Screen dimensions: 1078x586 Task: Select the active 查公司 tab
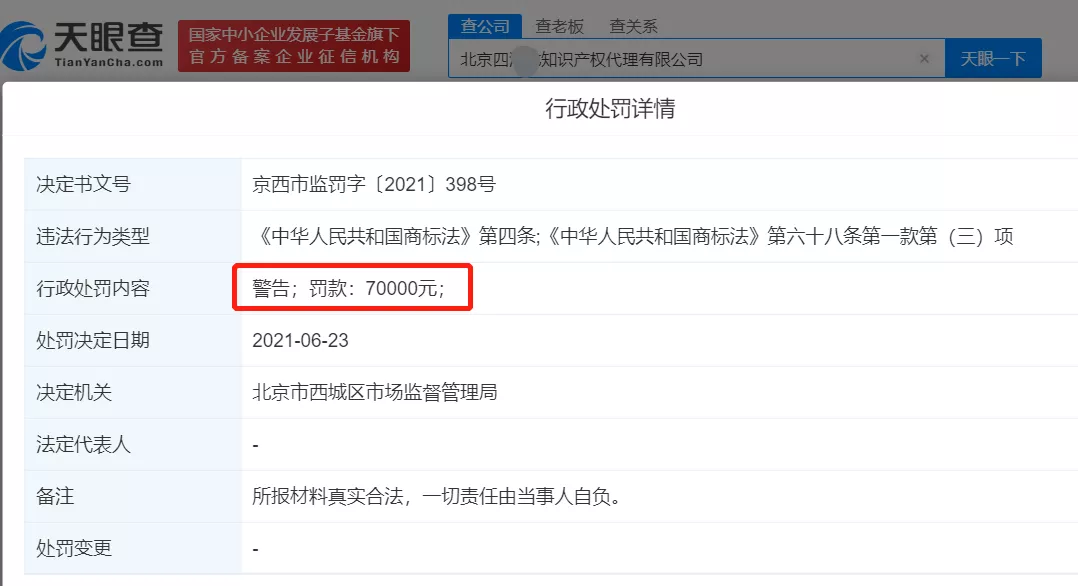coord(485,25)
